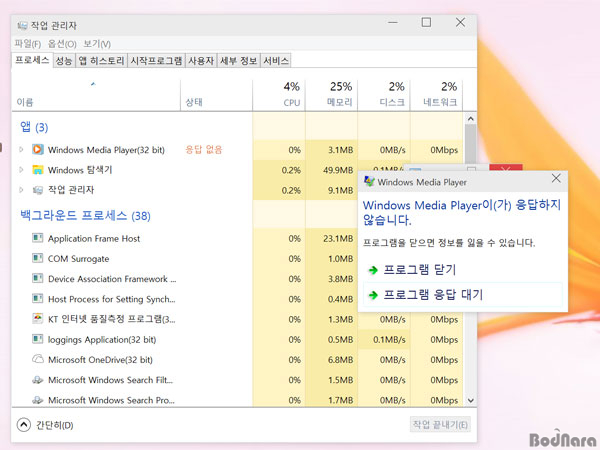Click the red close button behind the dialog
This screenshot has height=450, width=600.
pyautogui.click(x=505, y=168)
